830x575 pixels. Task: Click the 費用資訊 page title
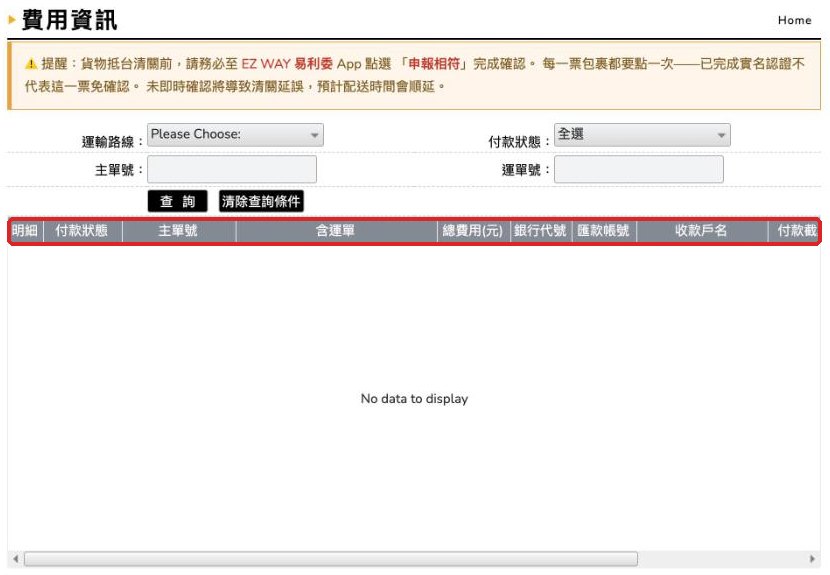tap(69, 21)
